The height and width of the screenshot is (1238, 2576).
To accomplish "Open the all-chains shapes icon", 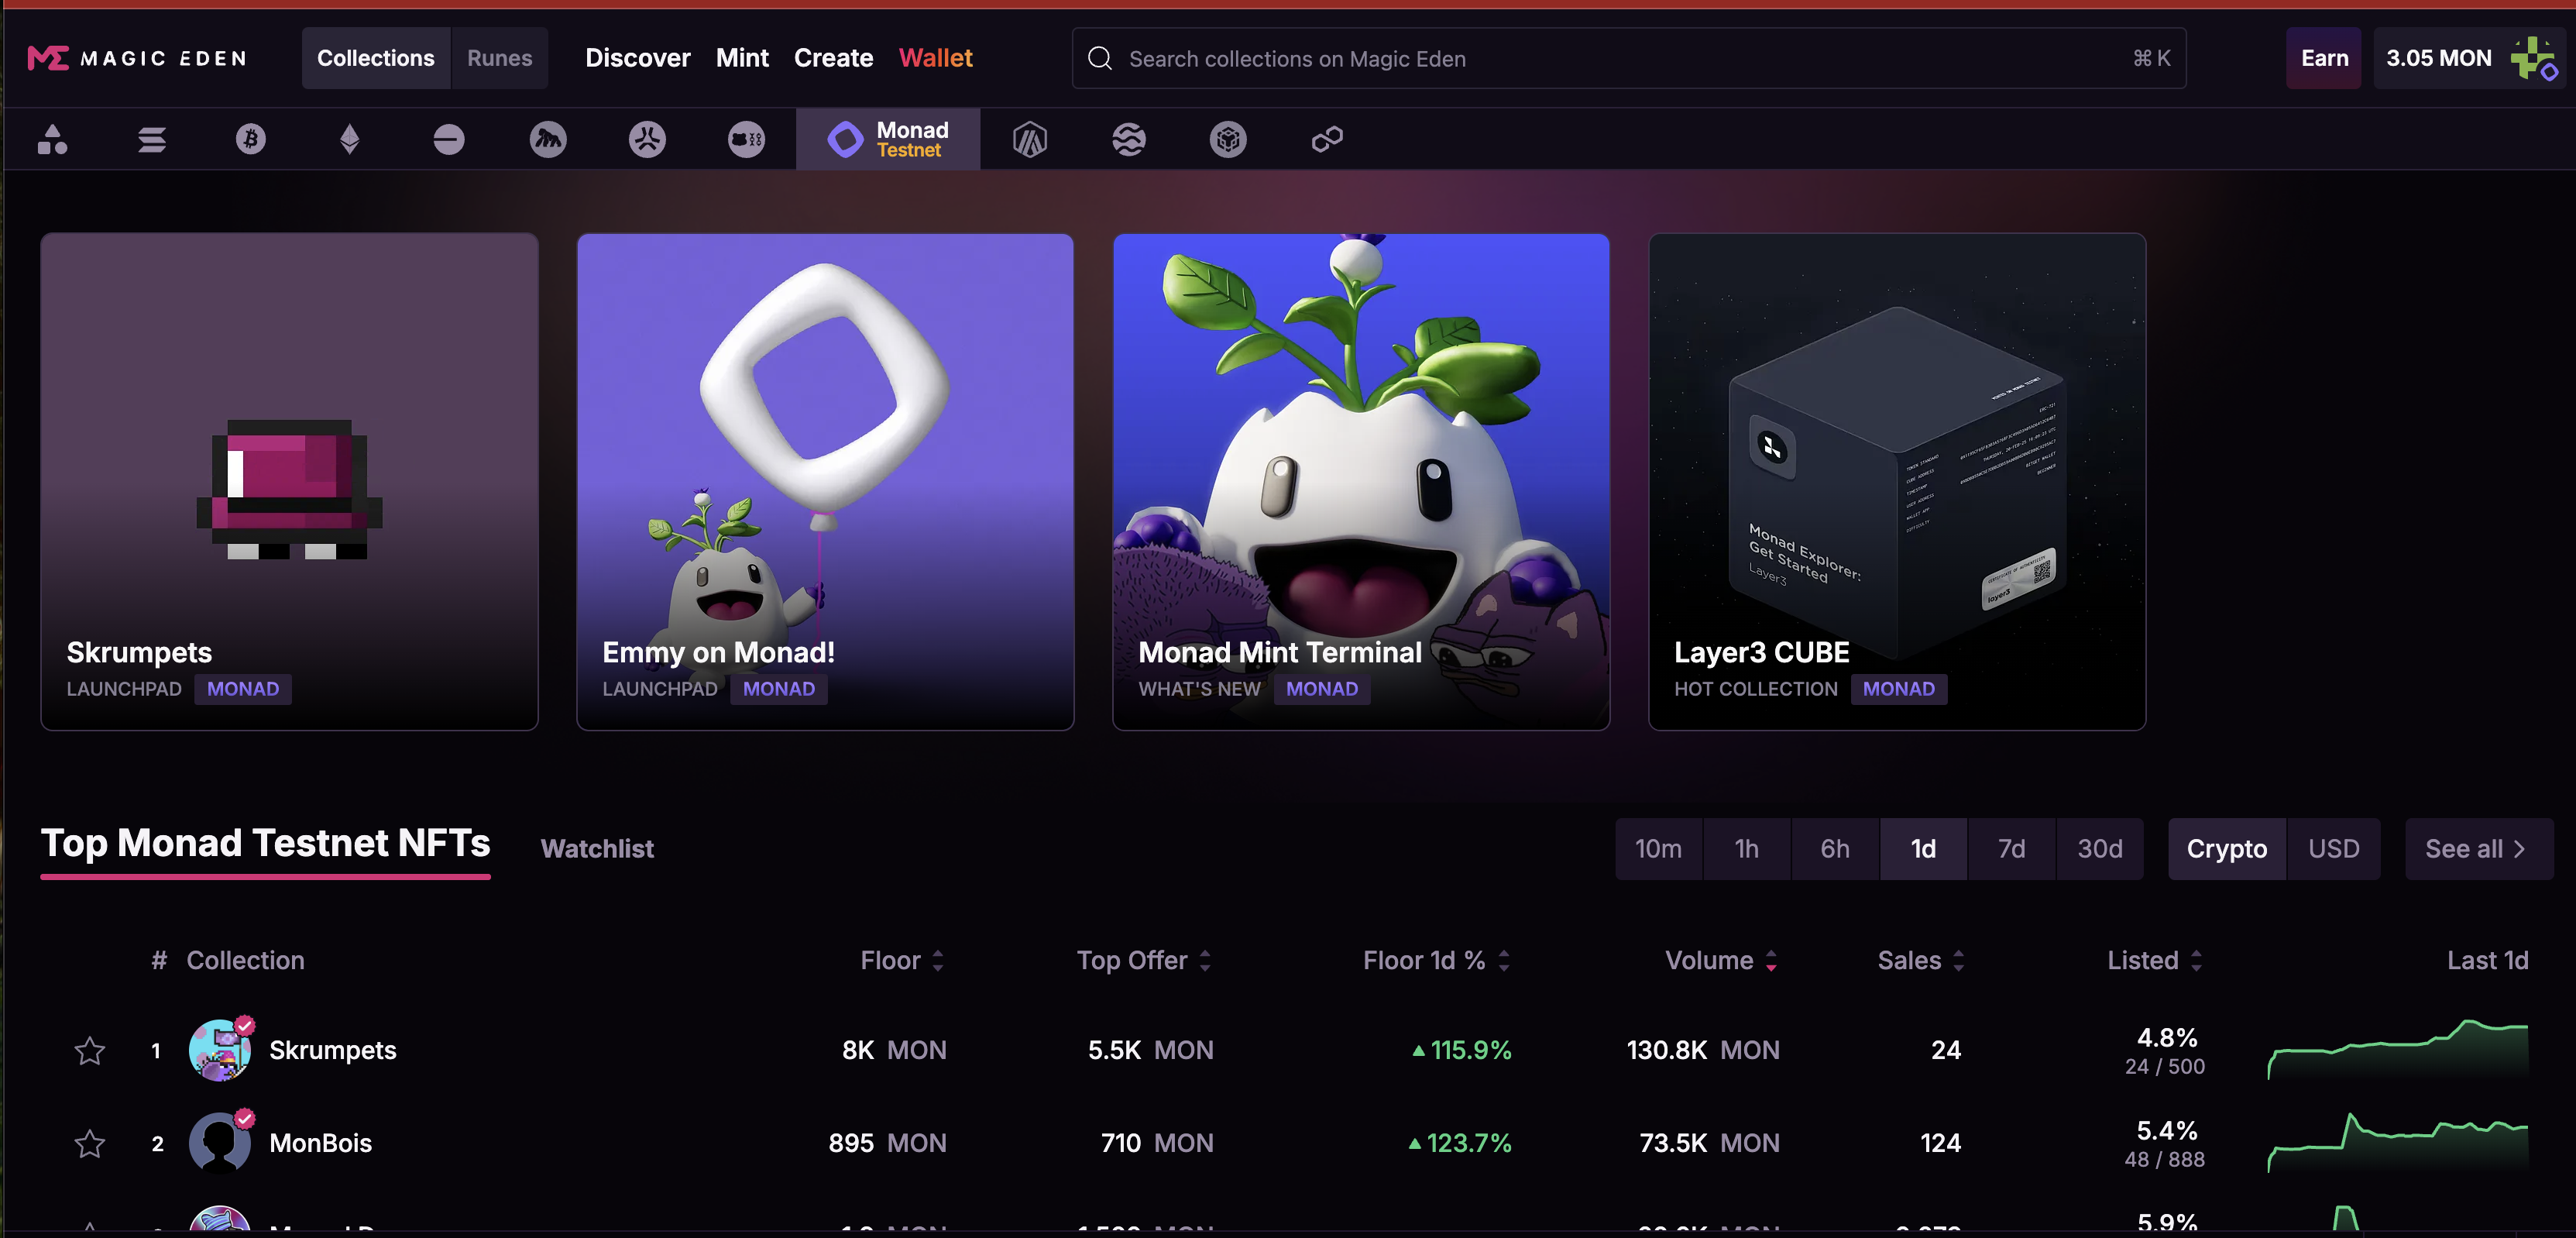I will point(52,139).
